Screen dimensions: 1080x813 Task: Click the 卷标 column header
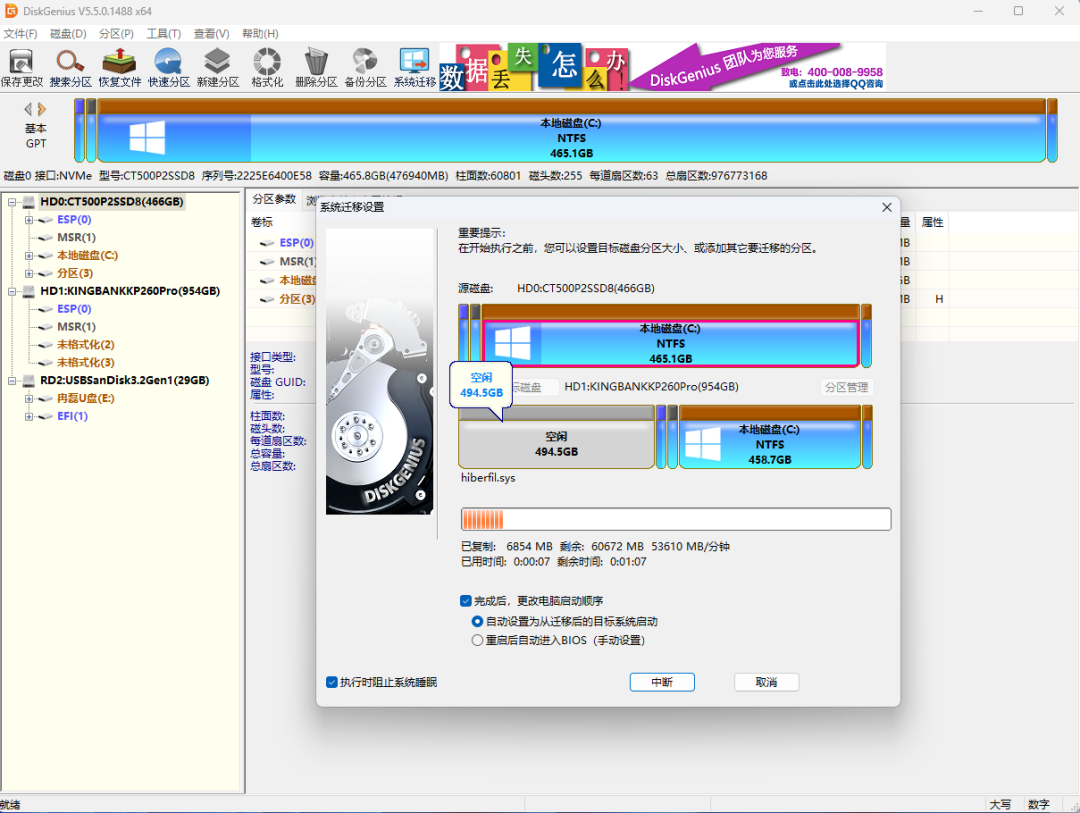pyautogui.click(x=262, y=222)
